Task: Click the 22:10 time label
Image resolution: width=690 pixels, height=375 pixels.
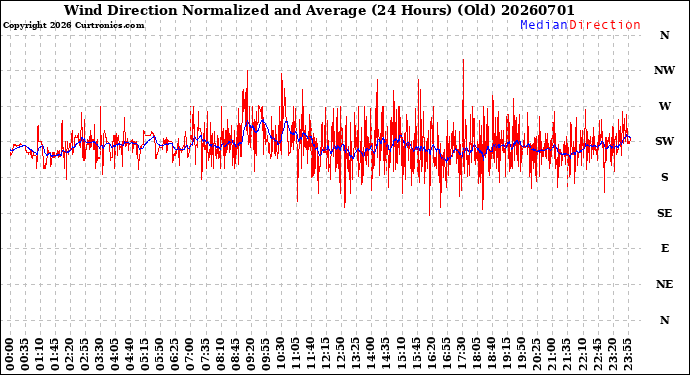Action: [582, 354]
